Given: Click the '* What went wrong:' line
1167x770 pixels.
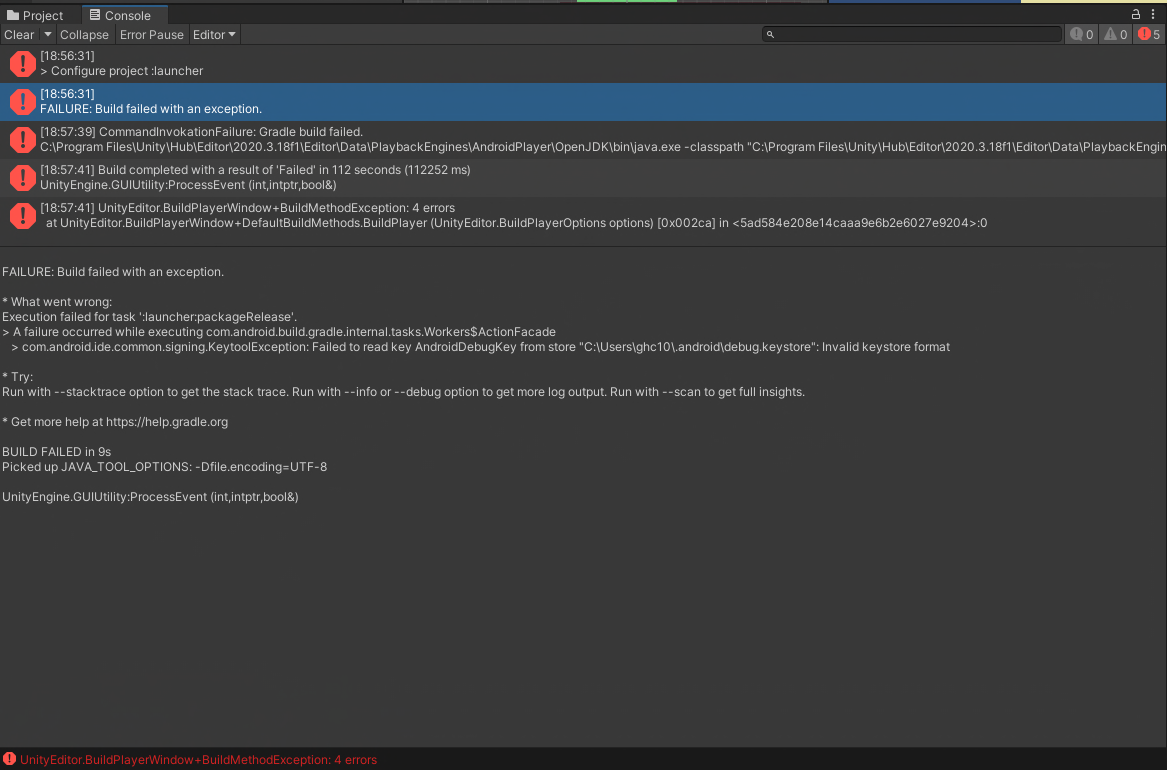Looking at the screenshot, I should point(57,302).
